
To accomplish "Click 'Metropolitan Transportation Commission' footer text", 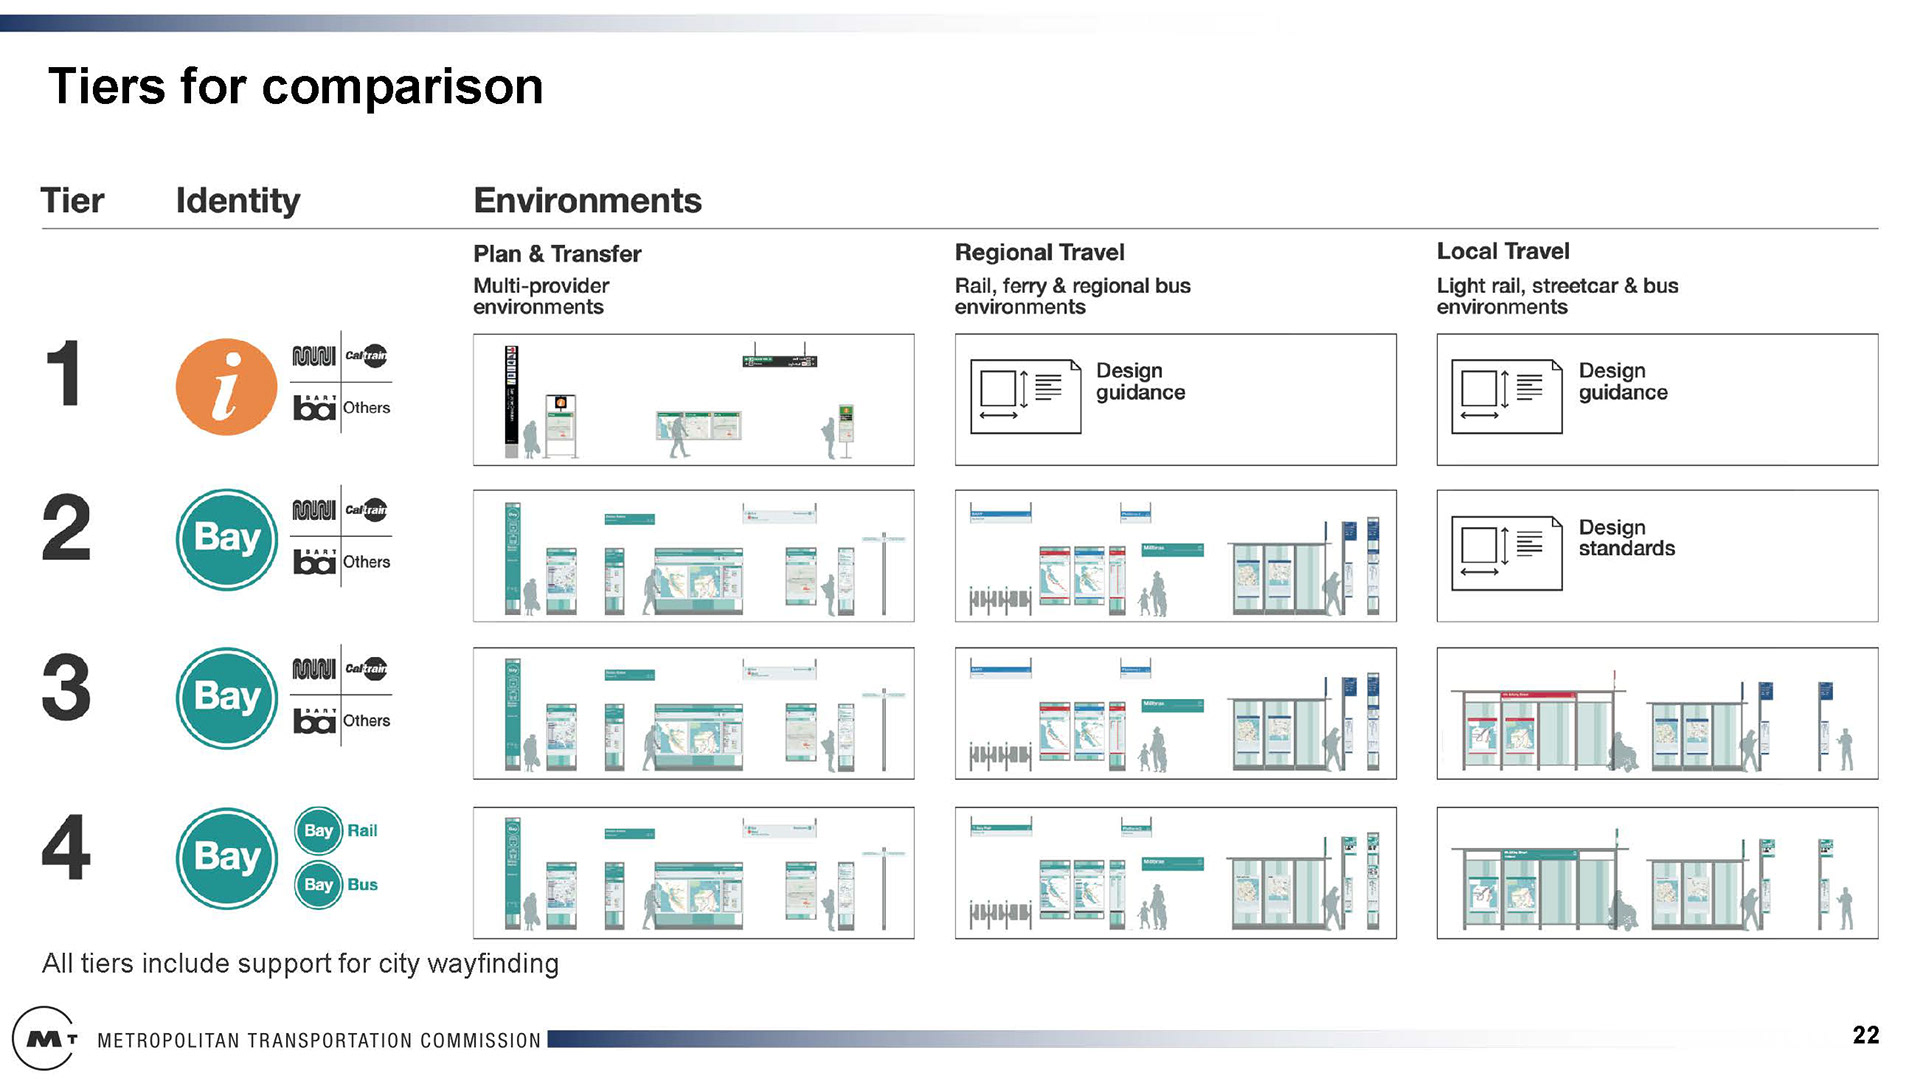I will click(x=319, y=1041).
